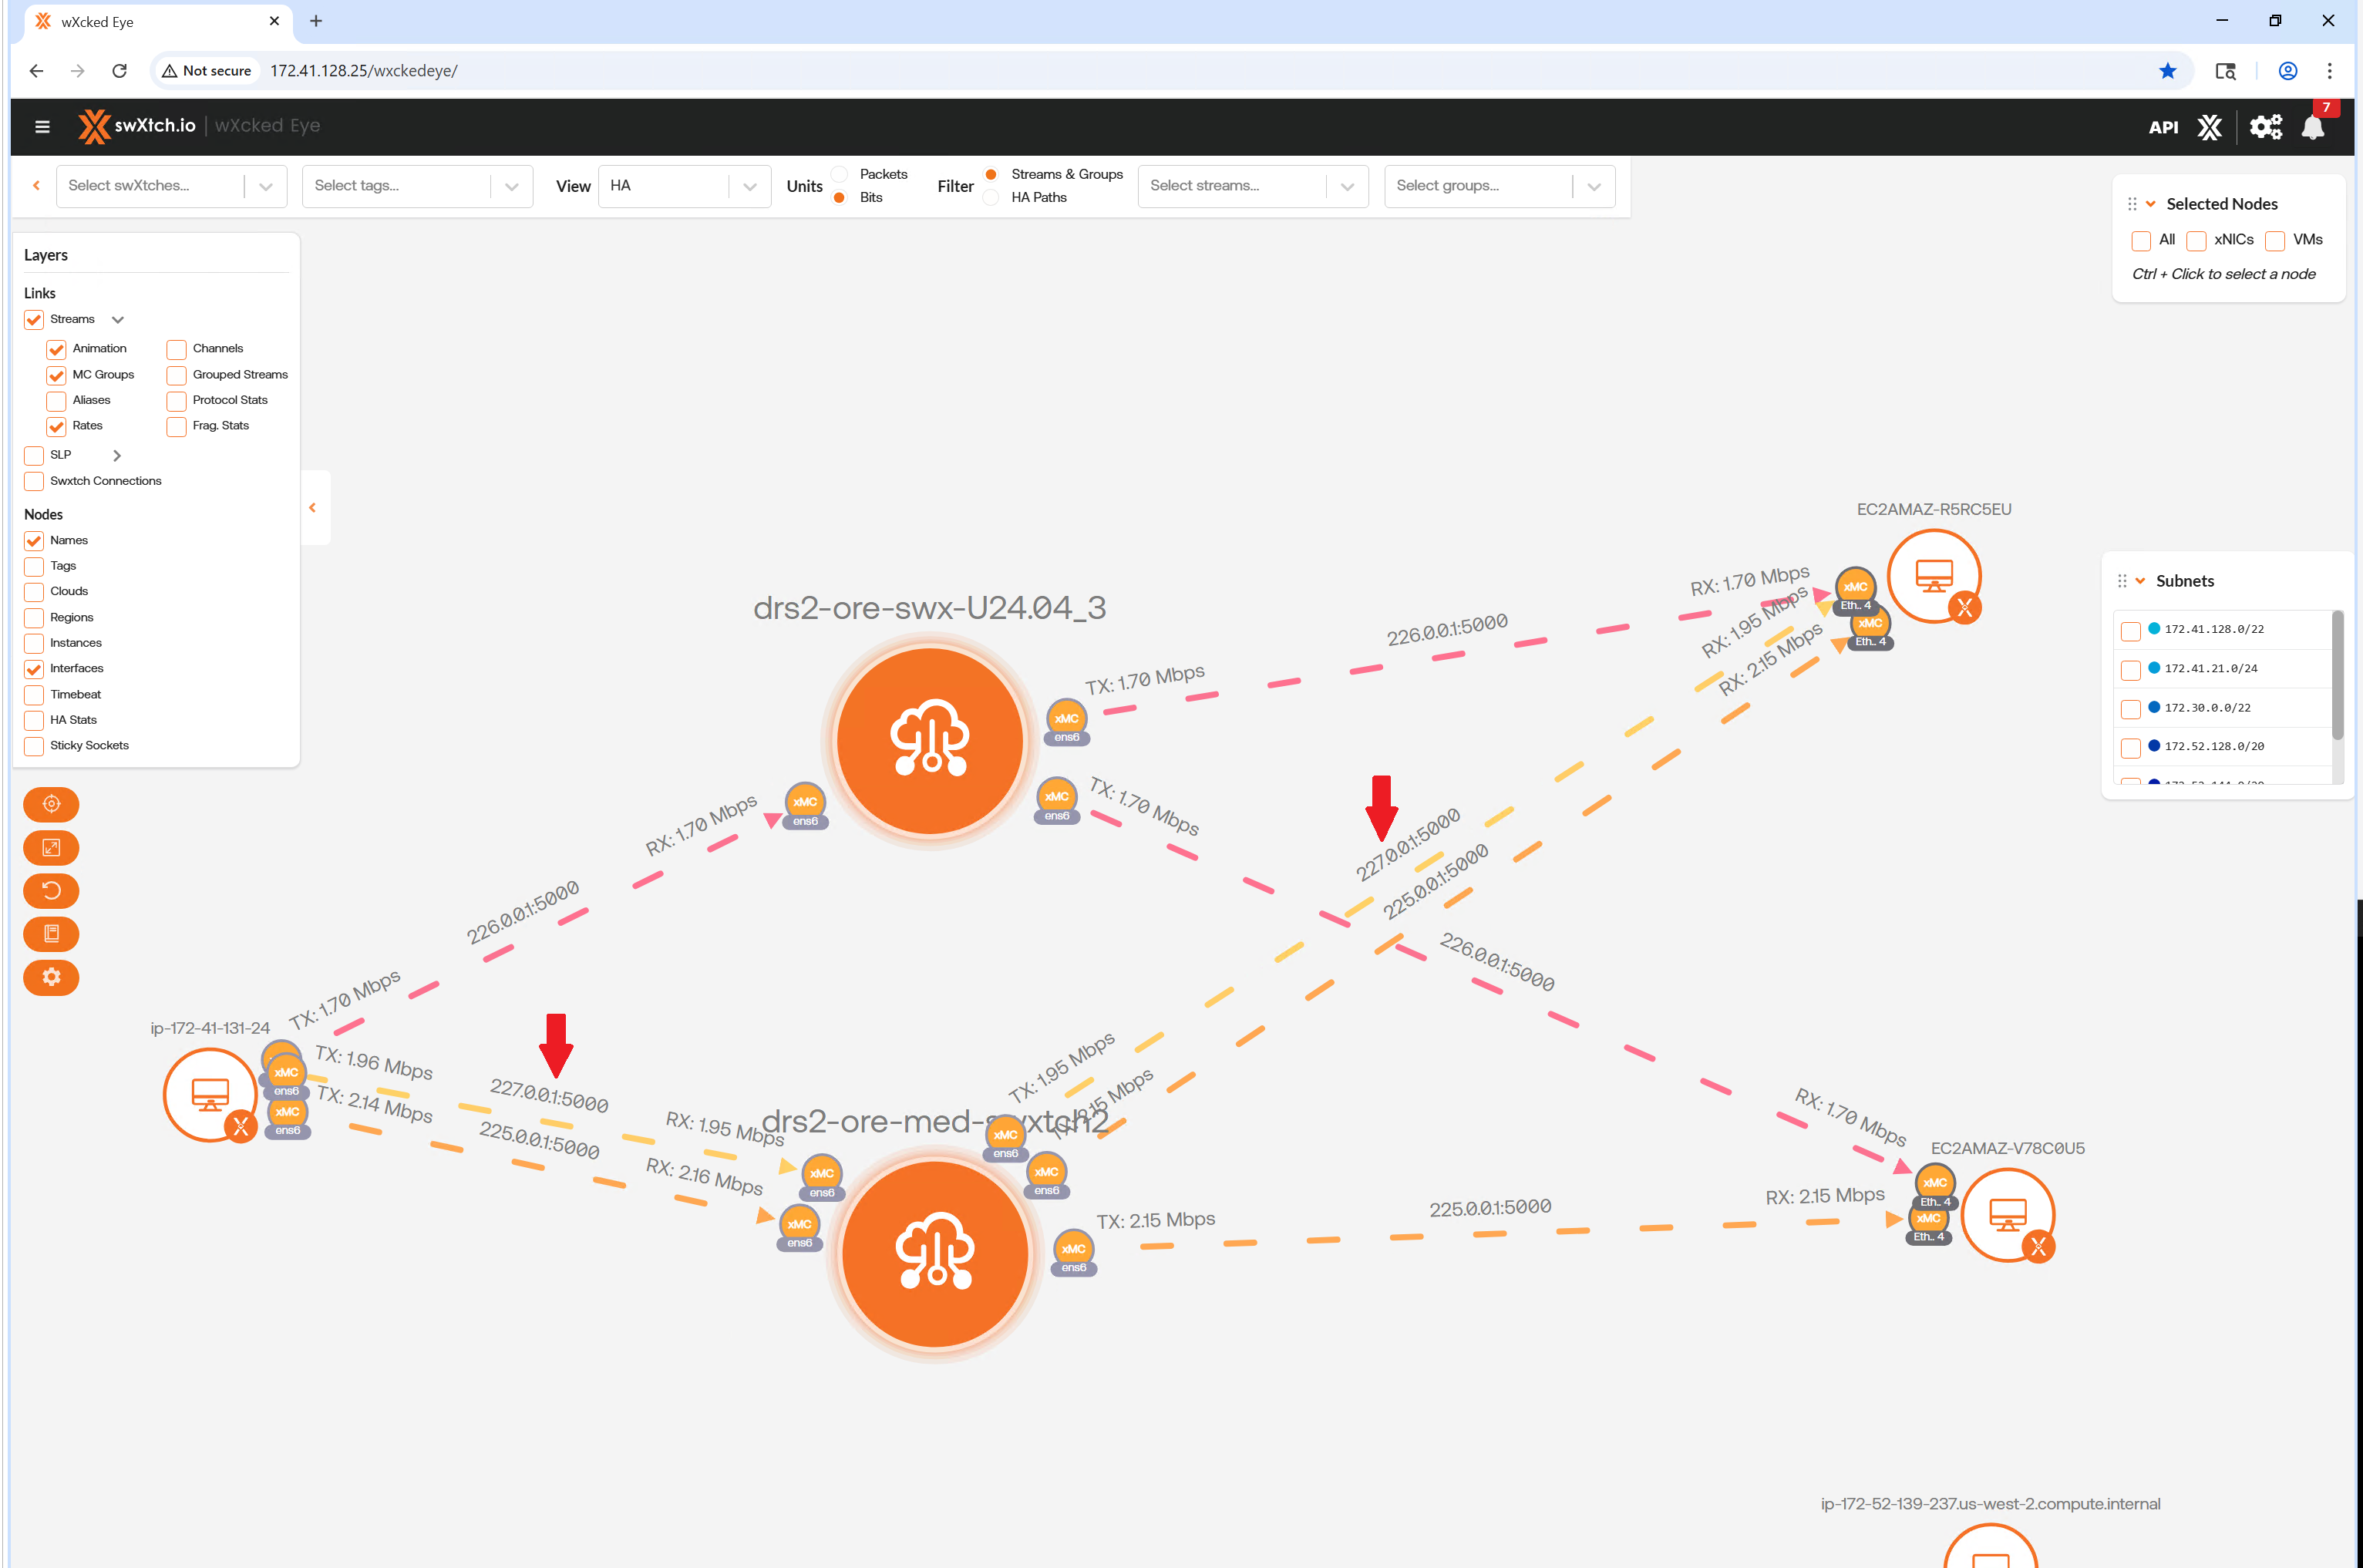The image size is (2363, 1568).
Task: Click the notifications bell icon
Action: (2311, 127)
